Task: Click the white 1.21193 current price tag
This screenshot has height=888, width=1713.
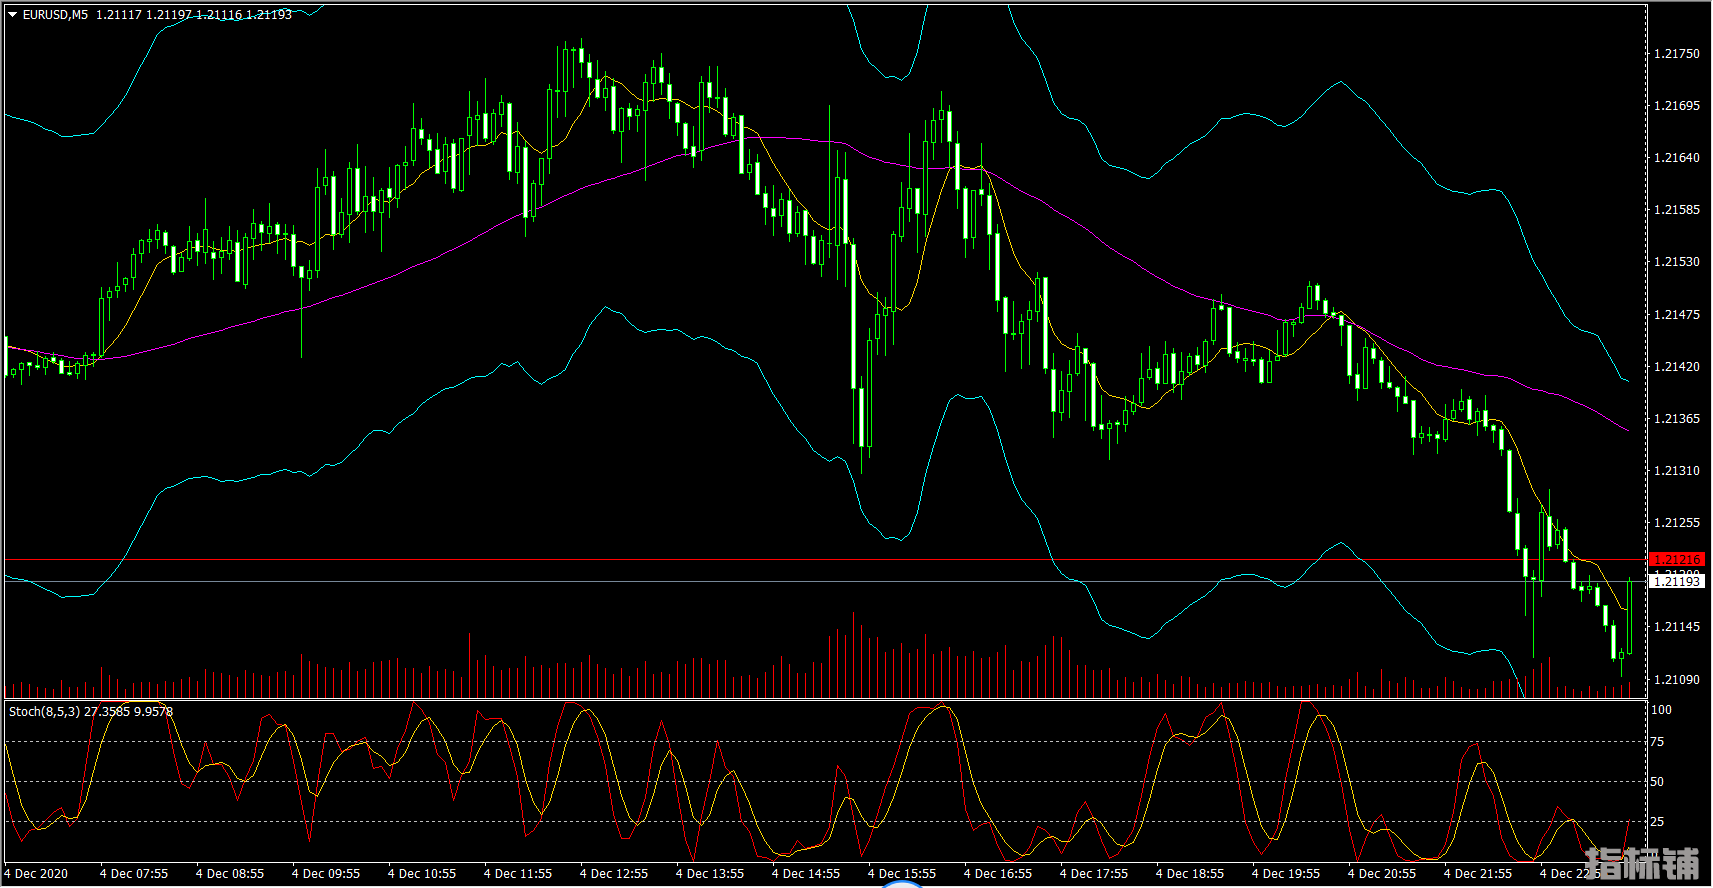Action: (1676, 581)
